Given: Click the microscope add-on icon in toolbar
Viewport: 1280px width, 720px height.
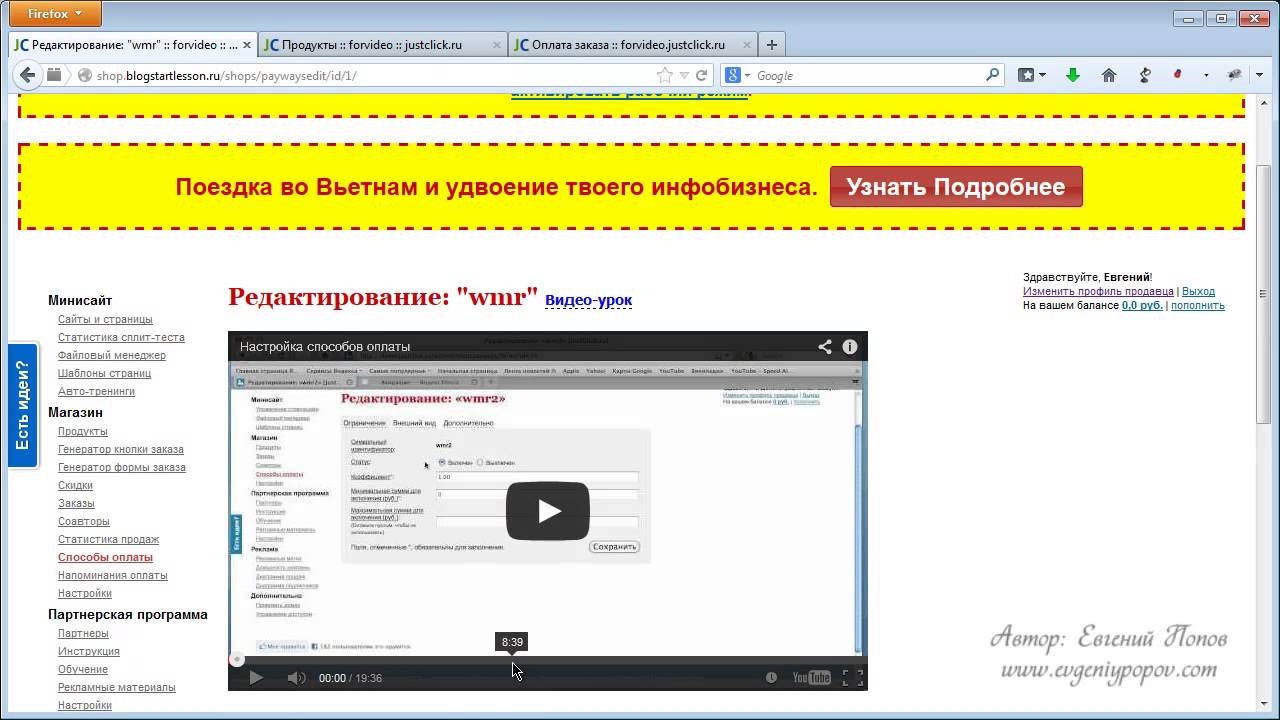Looking at the screenshot, I should coord(1145,75).
